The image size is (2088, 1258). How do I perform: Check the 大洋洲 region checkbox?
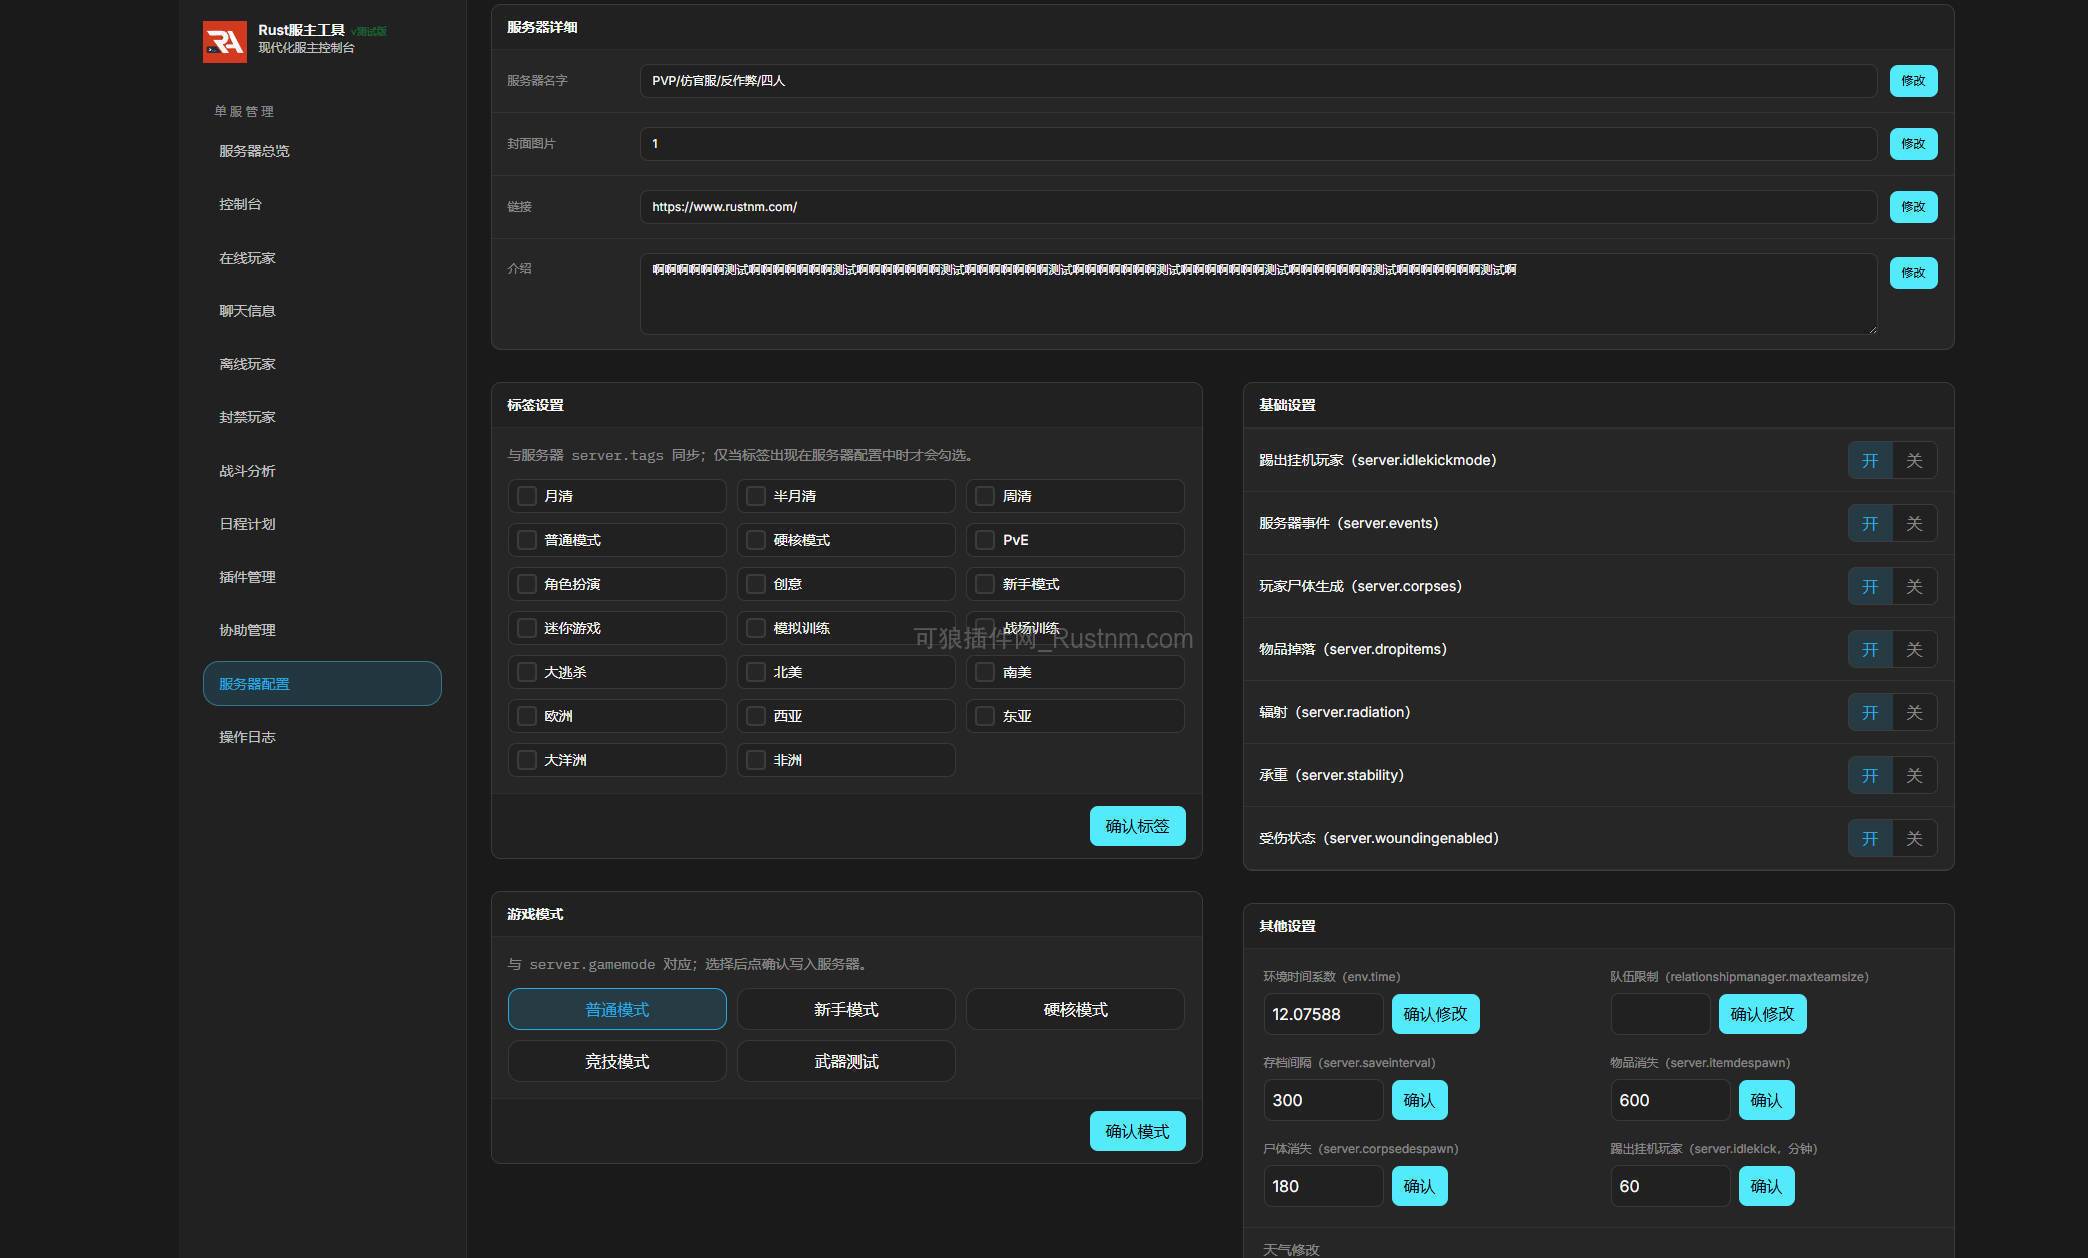coord(527,760)
